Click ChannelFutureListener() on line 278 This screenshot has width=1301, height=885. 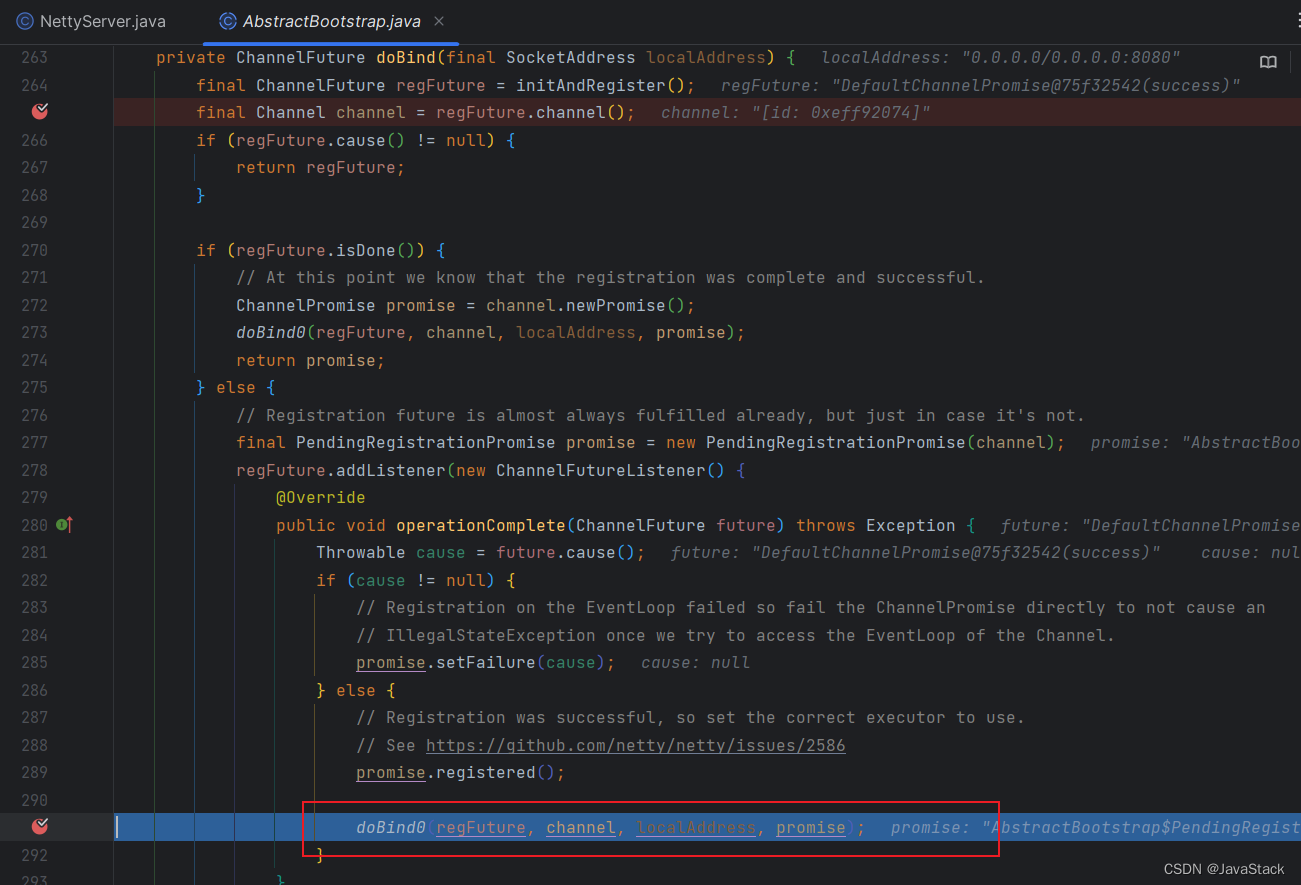pyautogui.click(x=611, y=470)
